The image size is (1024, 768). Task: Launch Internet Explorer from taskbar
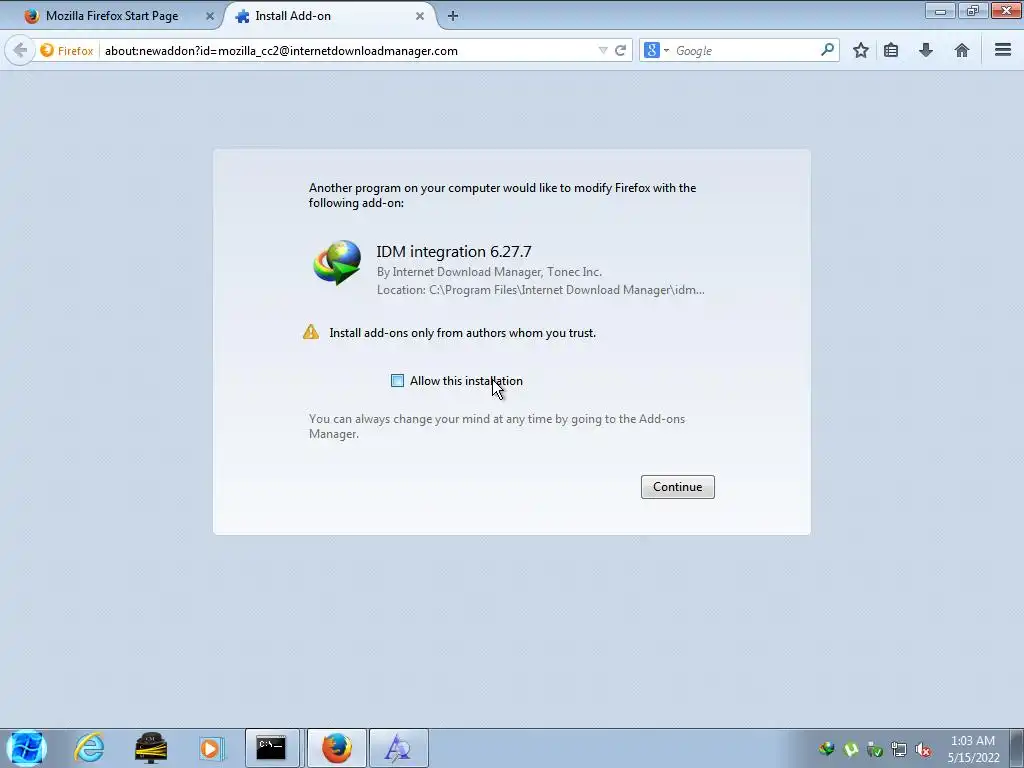[89, 748]
